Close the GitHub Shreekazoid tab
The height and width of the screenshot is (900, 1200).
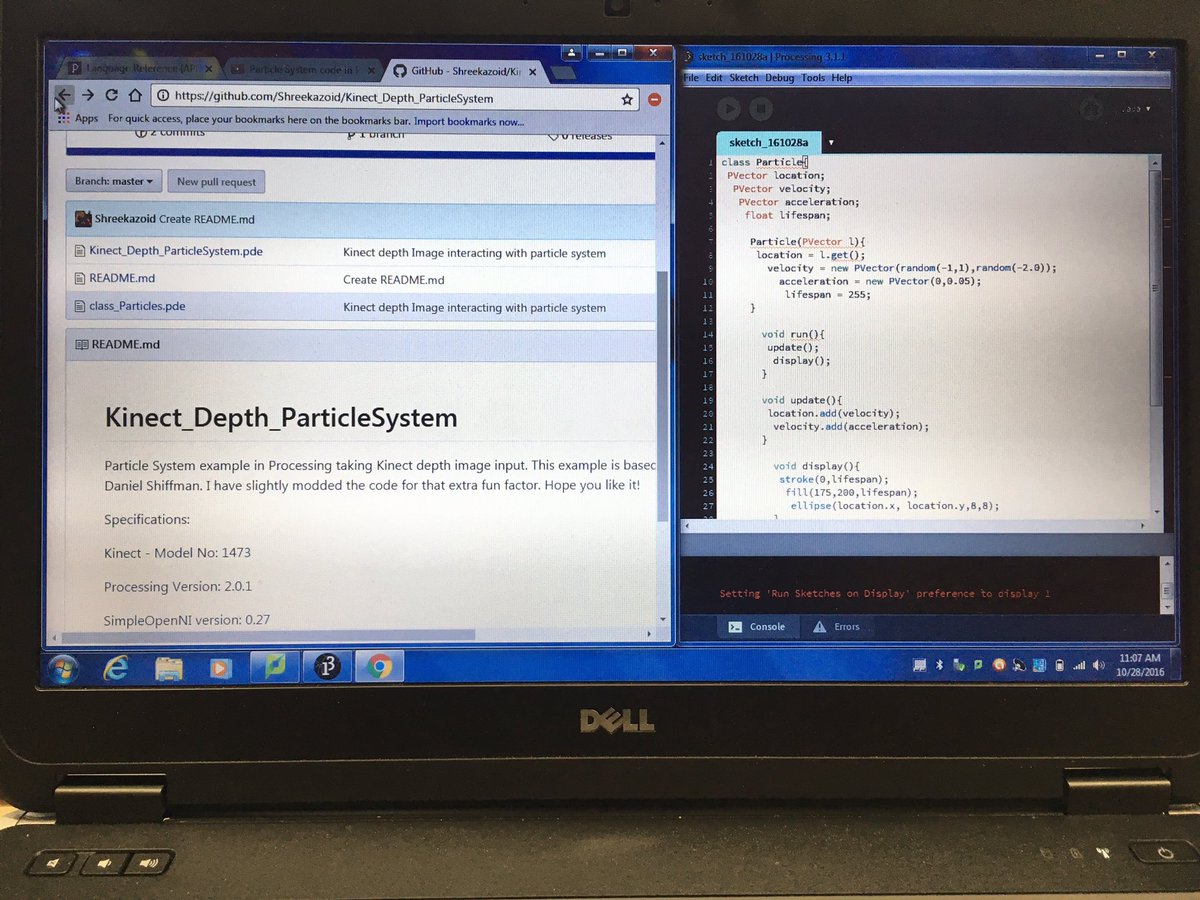pos(533,72)
